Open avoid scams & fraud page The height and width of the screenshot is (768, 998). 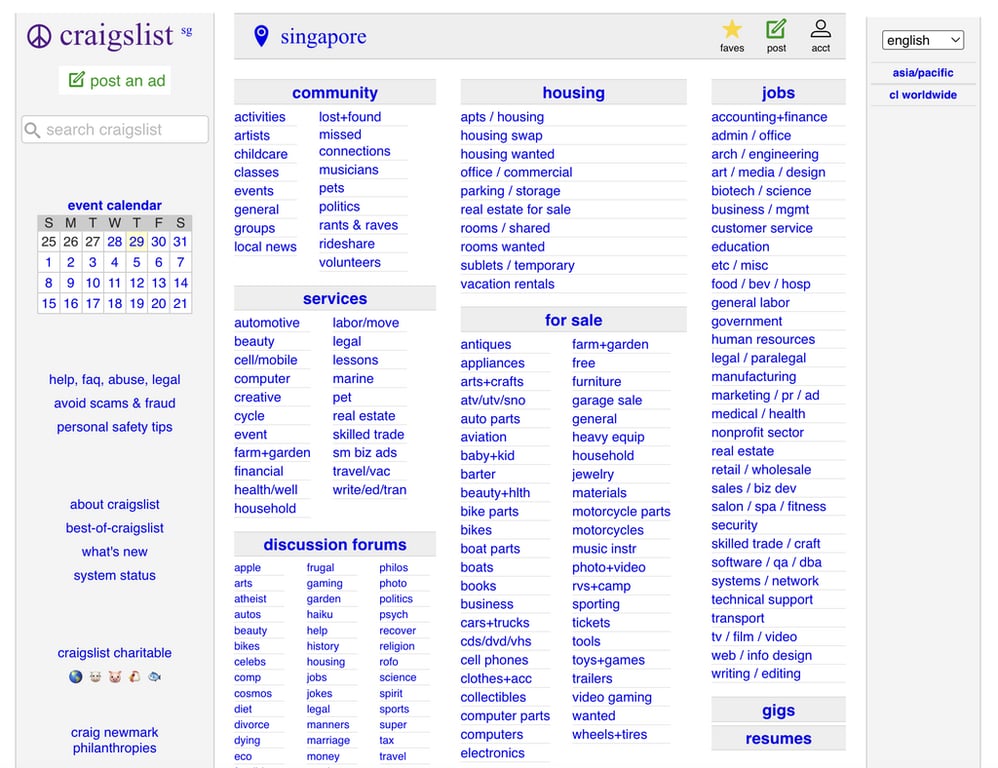click(114, 403)
